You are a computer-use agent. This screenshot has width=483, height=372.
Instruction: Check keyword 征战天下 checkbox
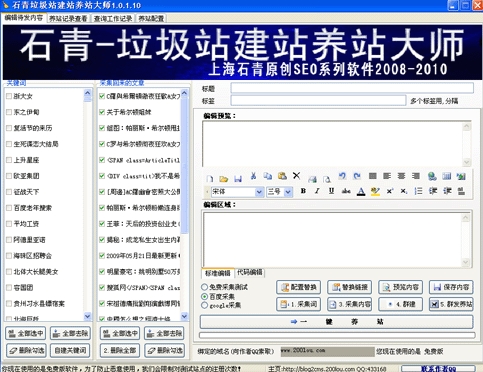point(9,192)
